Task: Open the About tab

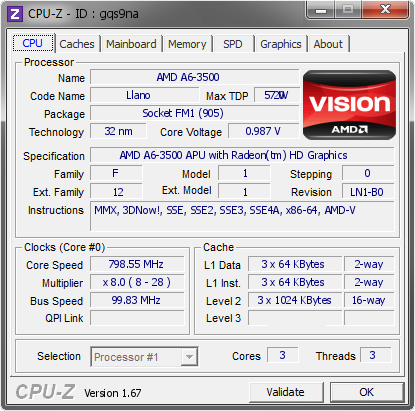Action: point(328,44)
